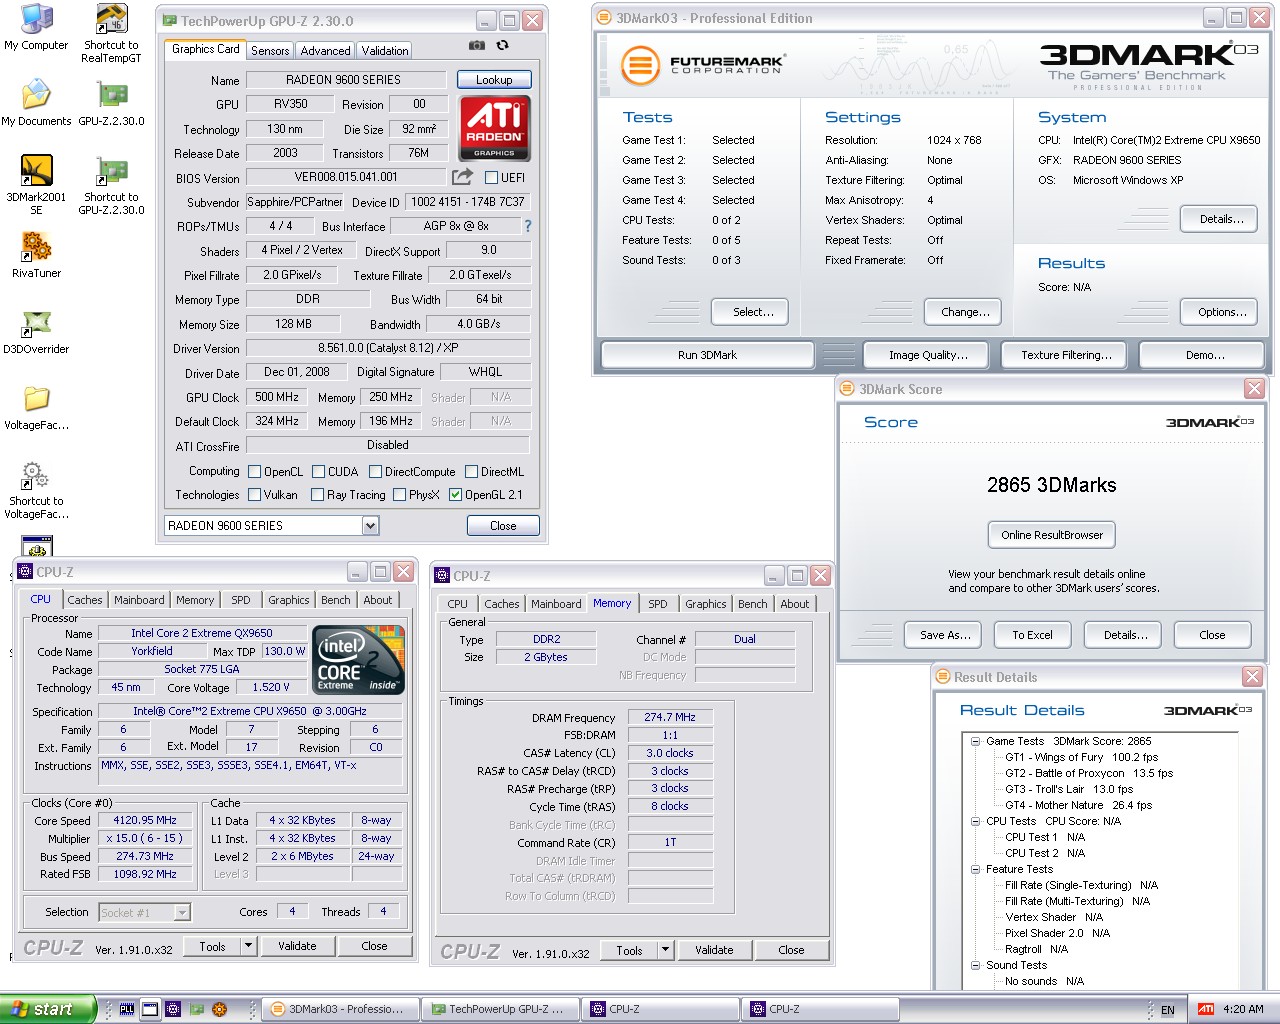The image size is (1280, 1024).
Task: Launch RivaTuner desktop icon
Action: click(36, 255)
